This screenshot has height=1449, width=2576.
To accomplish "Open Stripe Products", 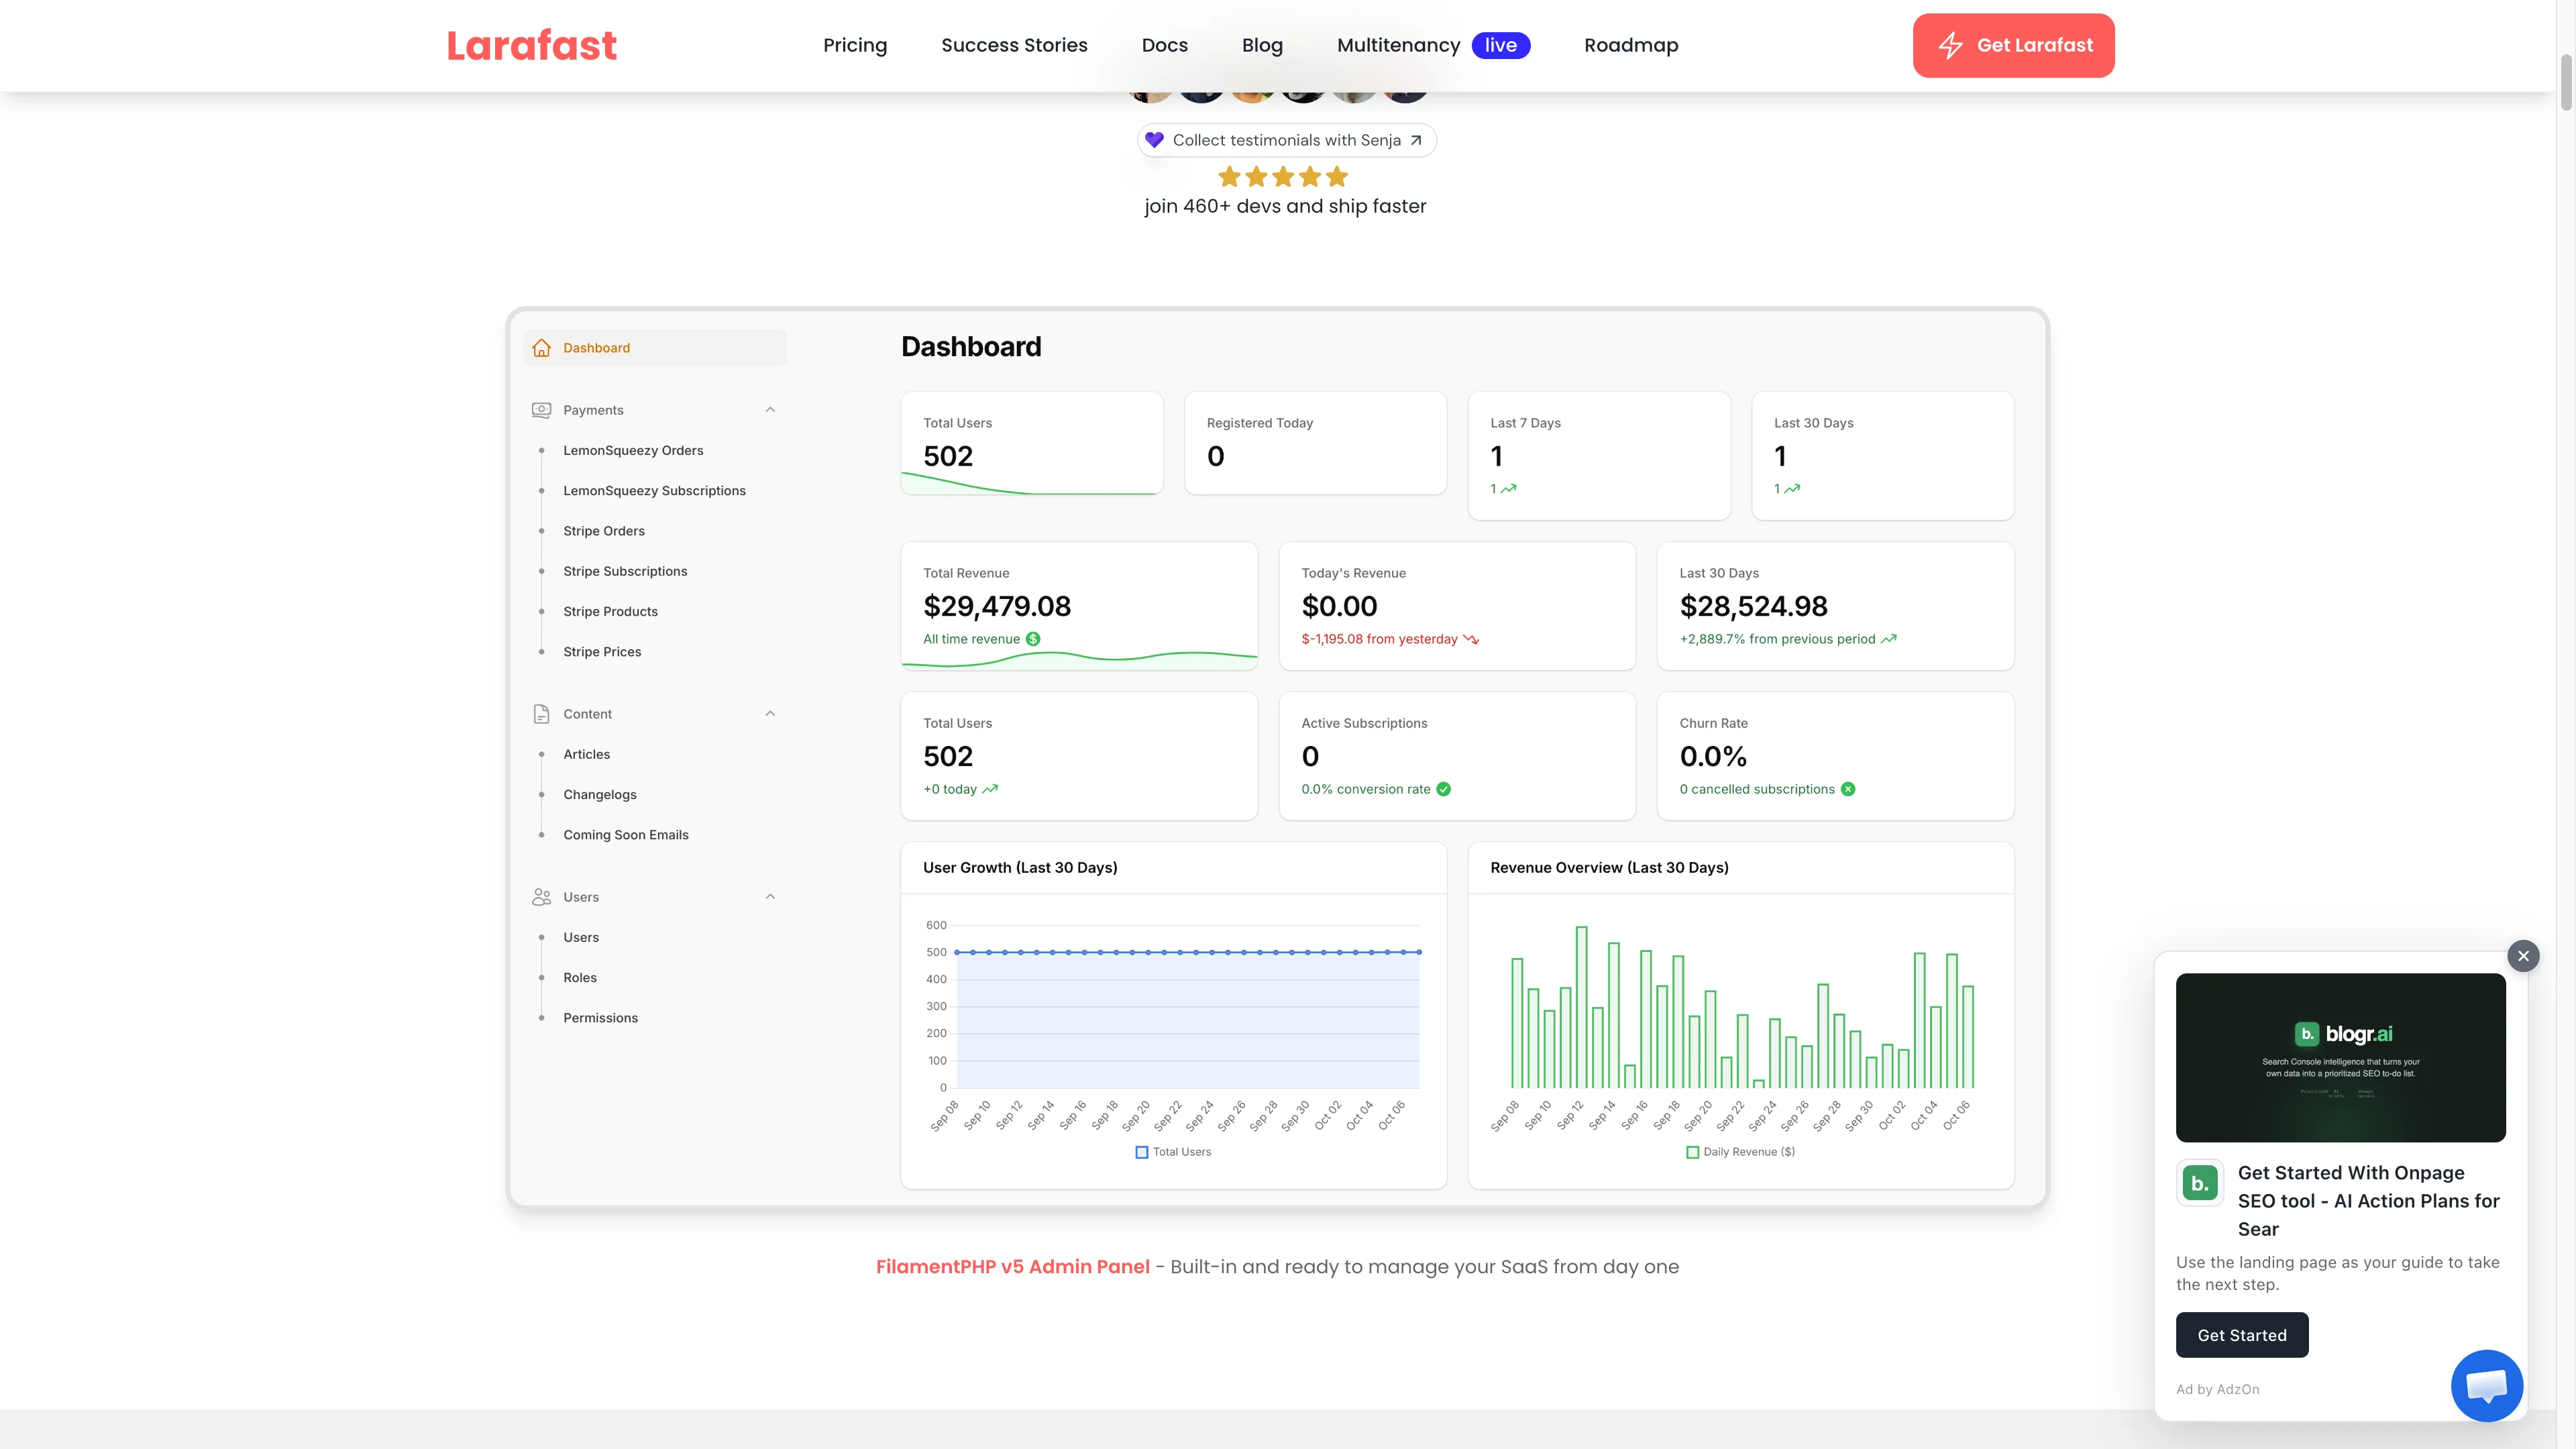I will (610, 611).
